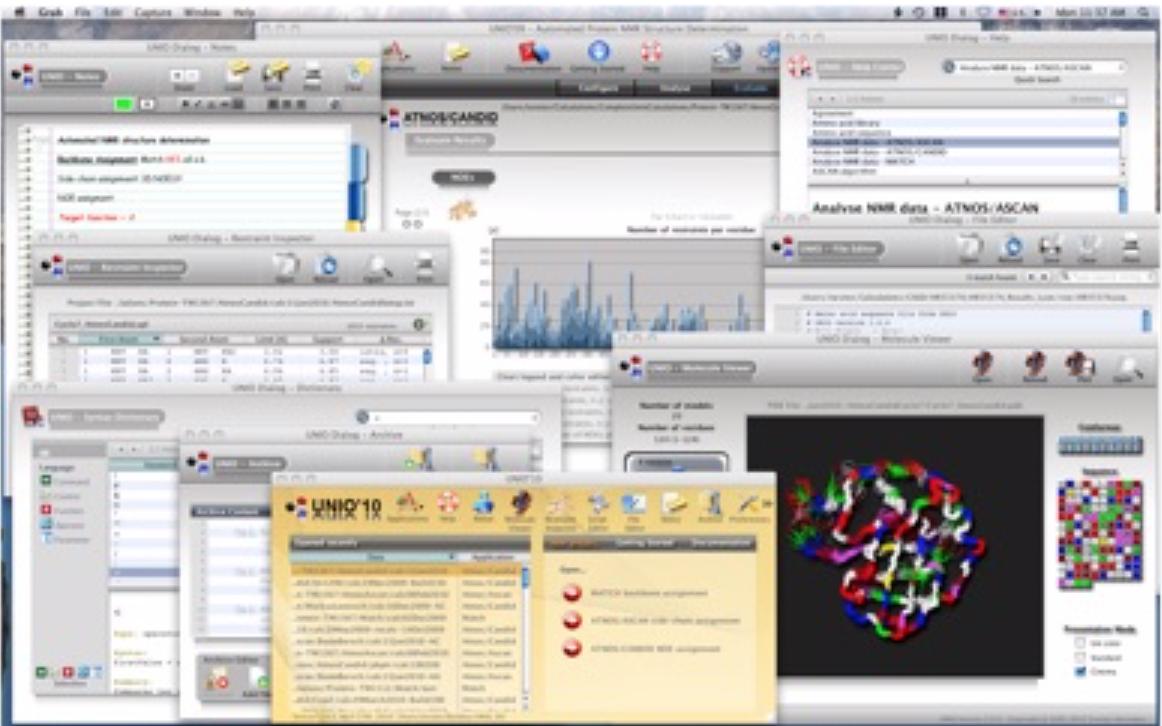This screenshot has height=726, width=1162.
Task: Pick the green color button in Notes toolbar
Action: 123,104
